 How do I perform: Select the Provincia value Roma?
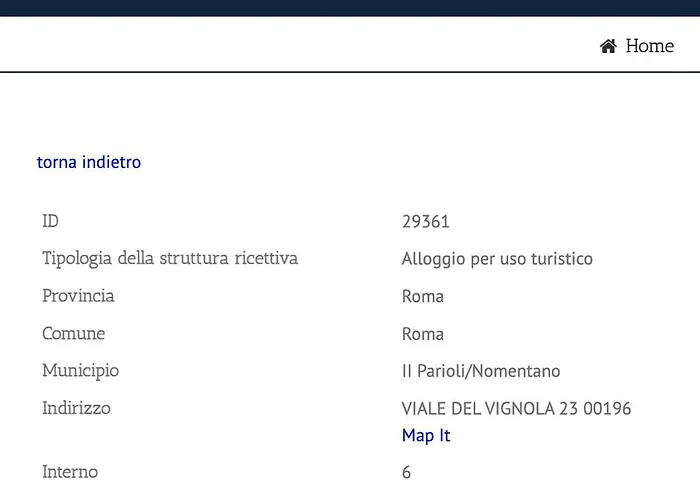click(x=423, y=296)
